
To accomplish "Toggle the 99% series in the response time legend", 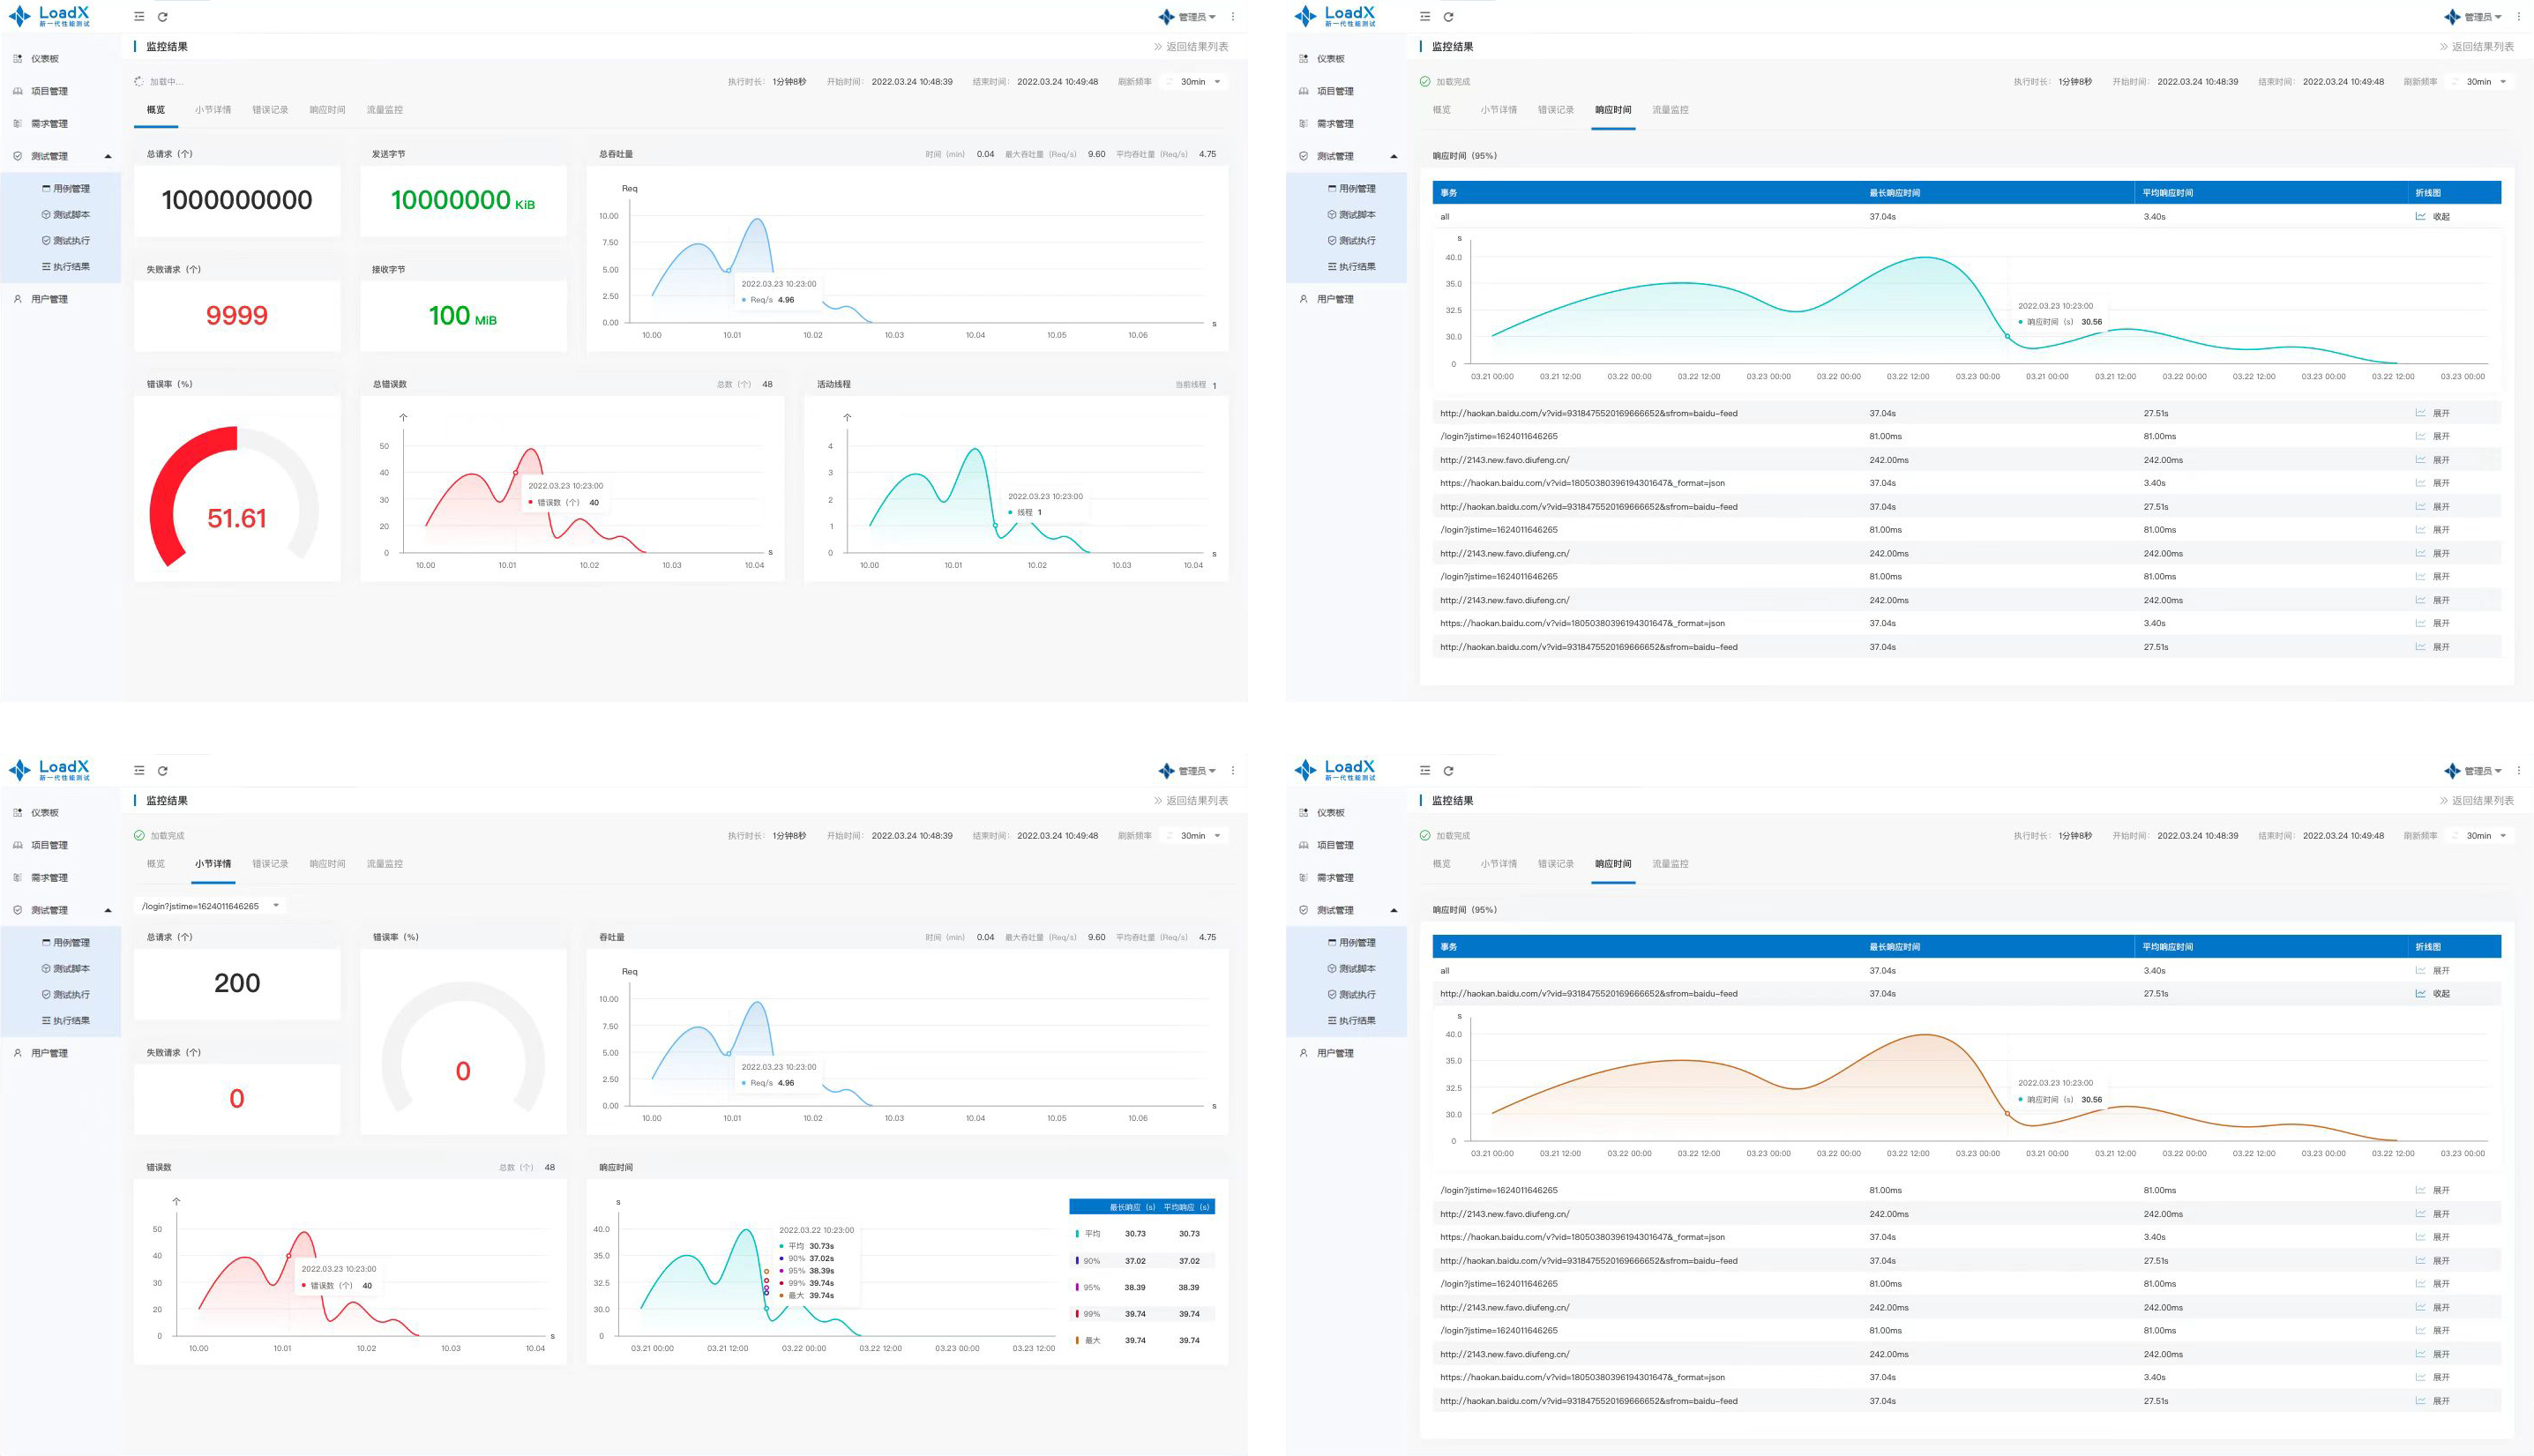I will point(1091,1314).
